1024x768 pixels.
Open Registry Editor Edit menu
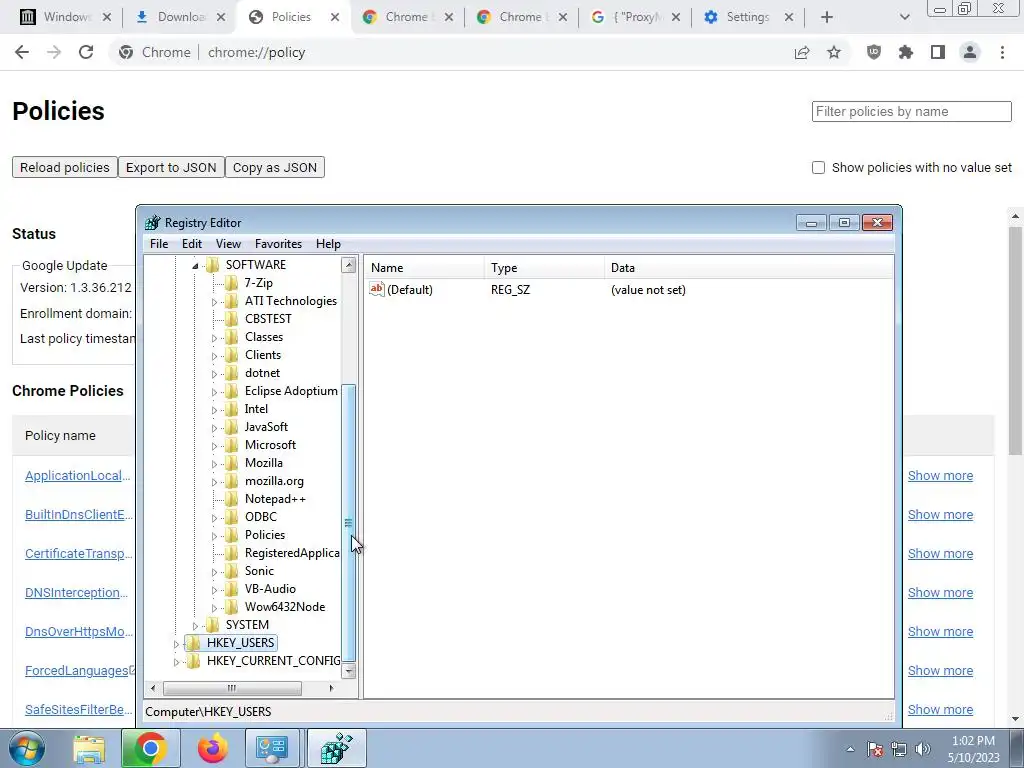[191, 244]
